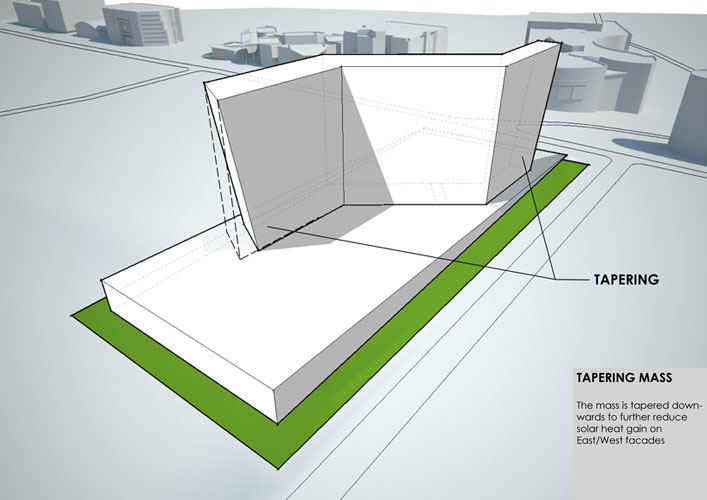Click the "TAPERING" callout label

[x=626, y=280]
